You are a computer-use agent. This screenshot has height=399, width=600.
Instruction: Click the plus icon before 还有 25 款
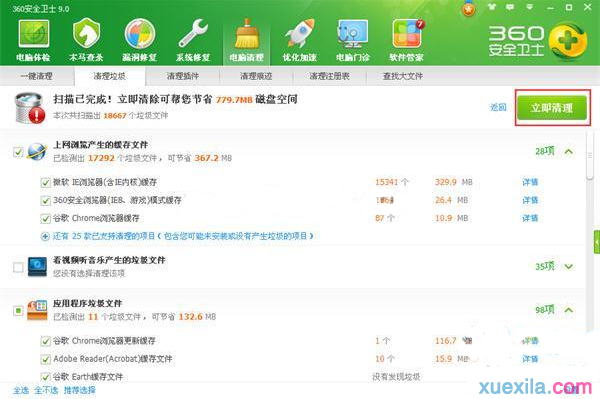tap(45, 236)
